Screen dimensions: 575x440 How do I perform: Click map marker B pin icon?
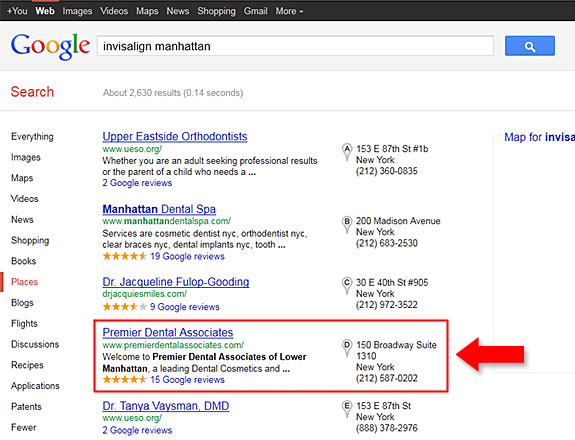click(x=347, y=224)
